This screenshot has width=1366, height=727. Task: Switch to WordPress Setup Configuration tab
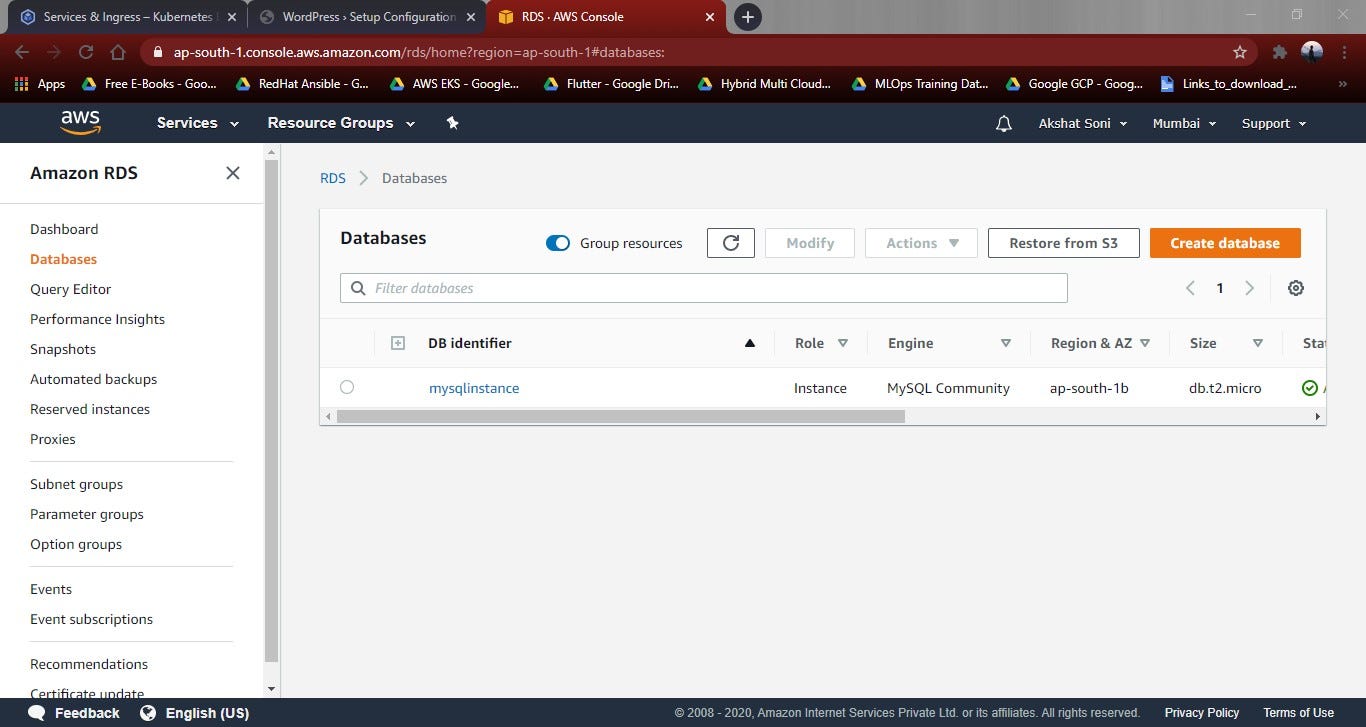coord(367,17)
